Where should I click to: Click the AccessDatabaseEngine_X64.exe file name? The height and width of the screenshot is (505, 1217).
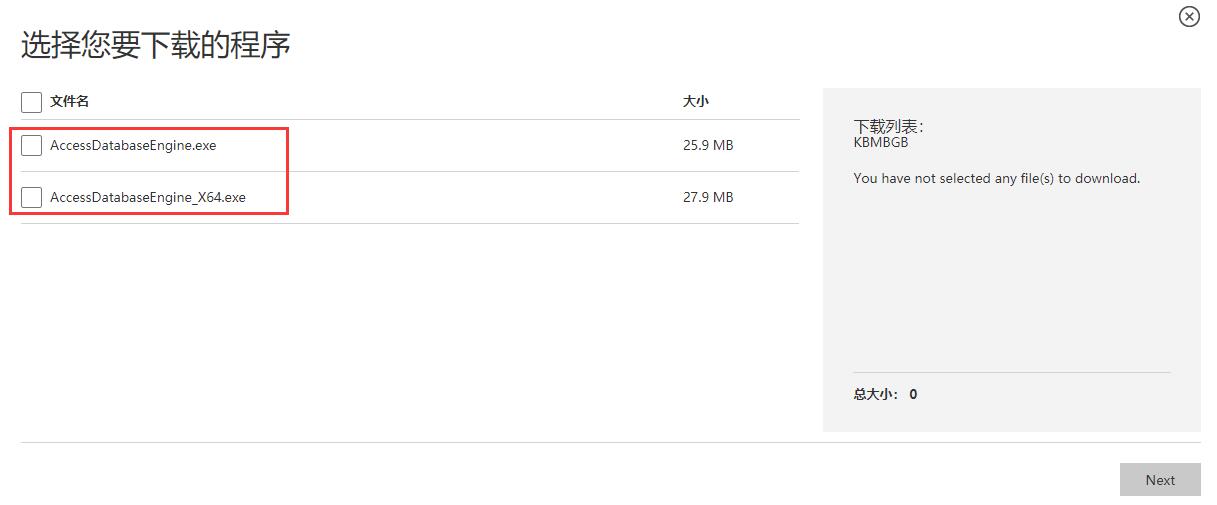pyautogui.click(x=148, y=197)
